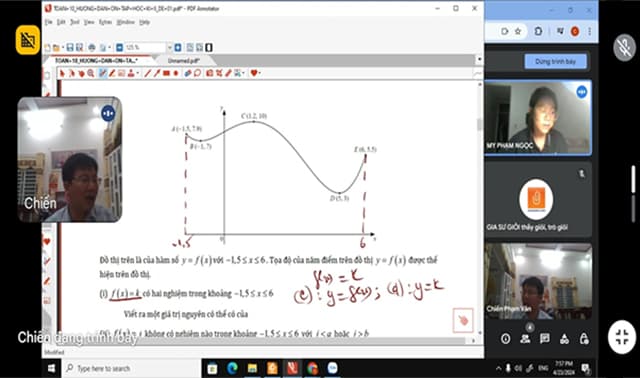Open Meet activities shapes icon

coord(564,338)
